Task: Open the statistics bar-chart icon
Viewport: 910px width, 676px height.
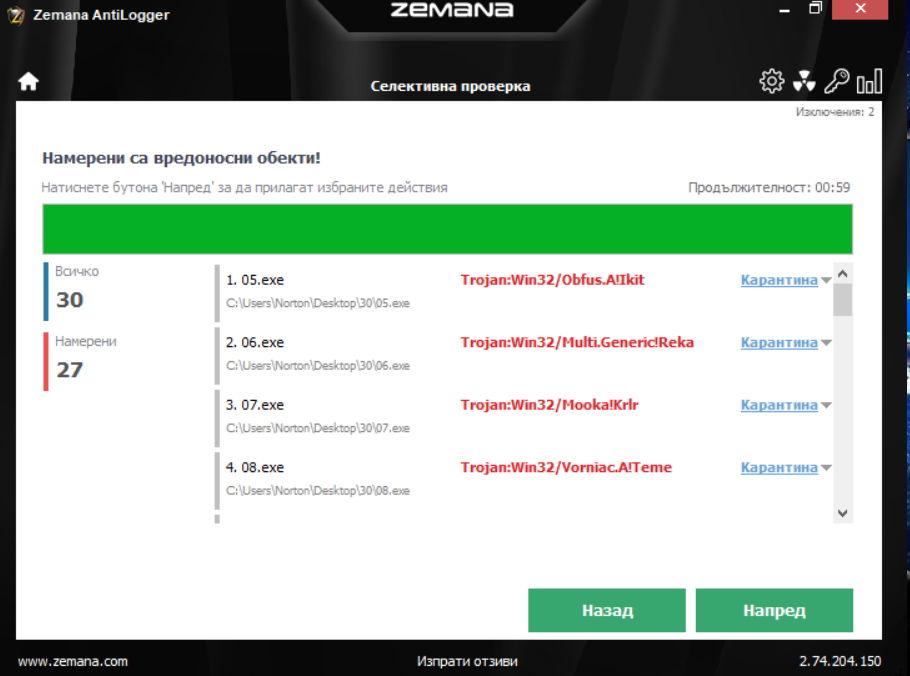Action: (x=869, y=81)
